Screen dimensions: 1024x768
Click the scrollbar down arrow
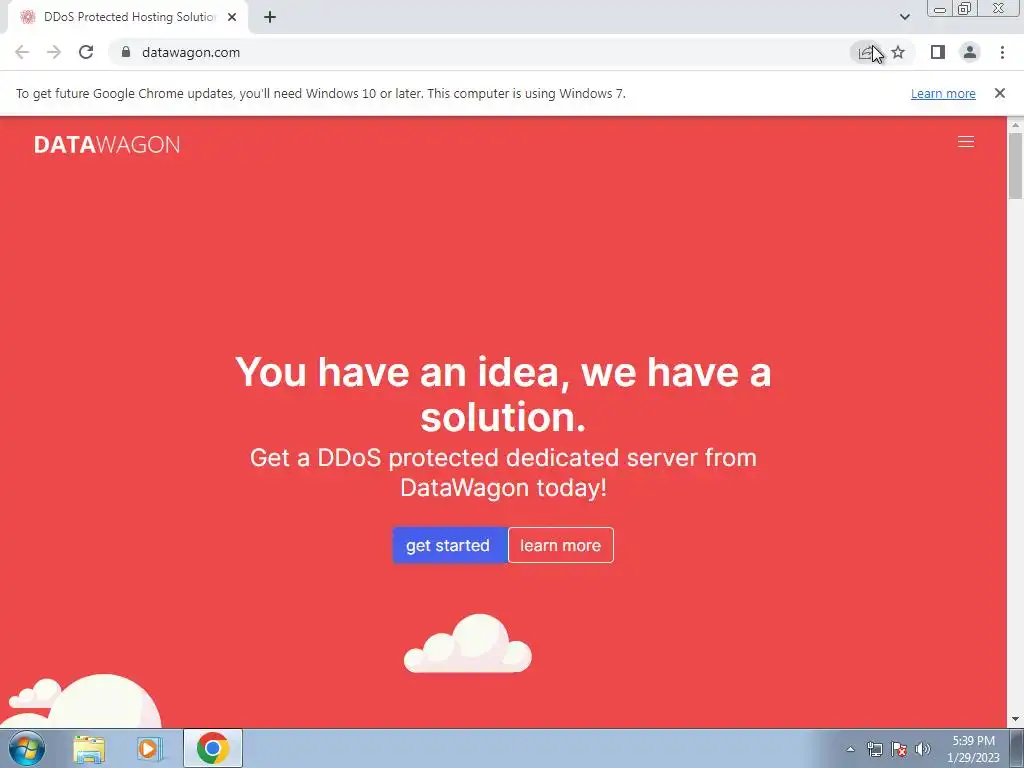click(x=1015, y=719)
